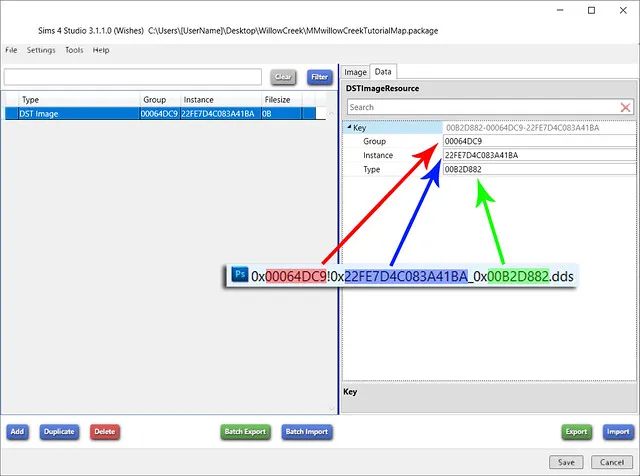Image resolution: width=640 pixels, height=476 pixels.
Task: Switch to the Data tab
Action: (383, 71)
